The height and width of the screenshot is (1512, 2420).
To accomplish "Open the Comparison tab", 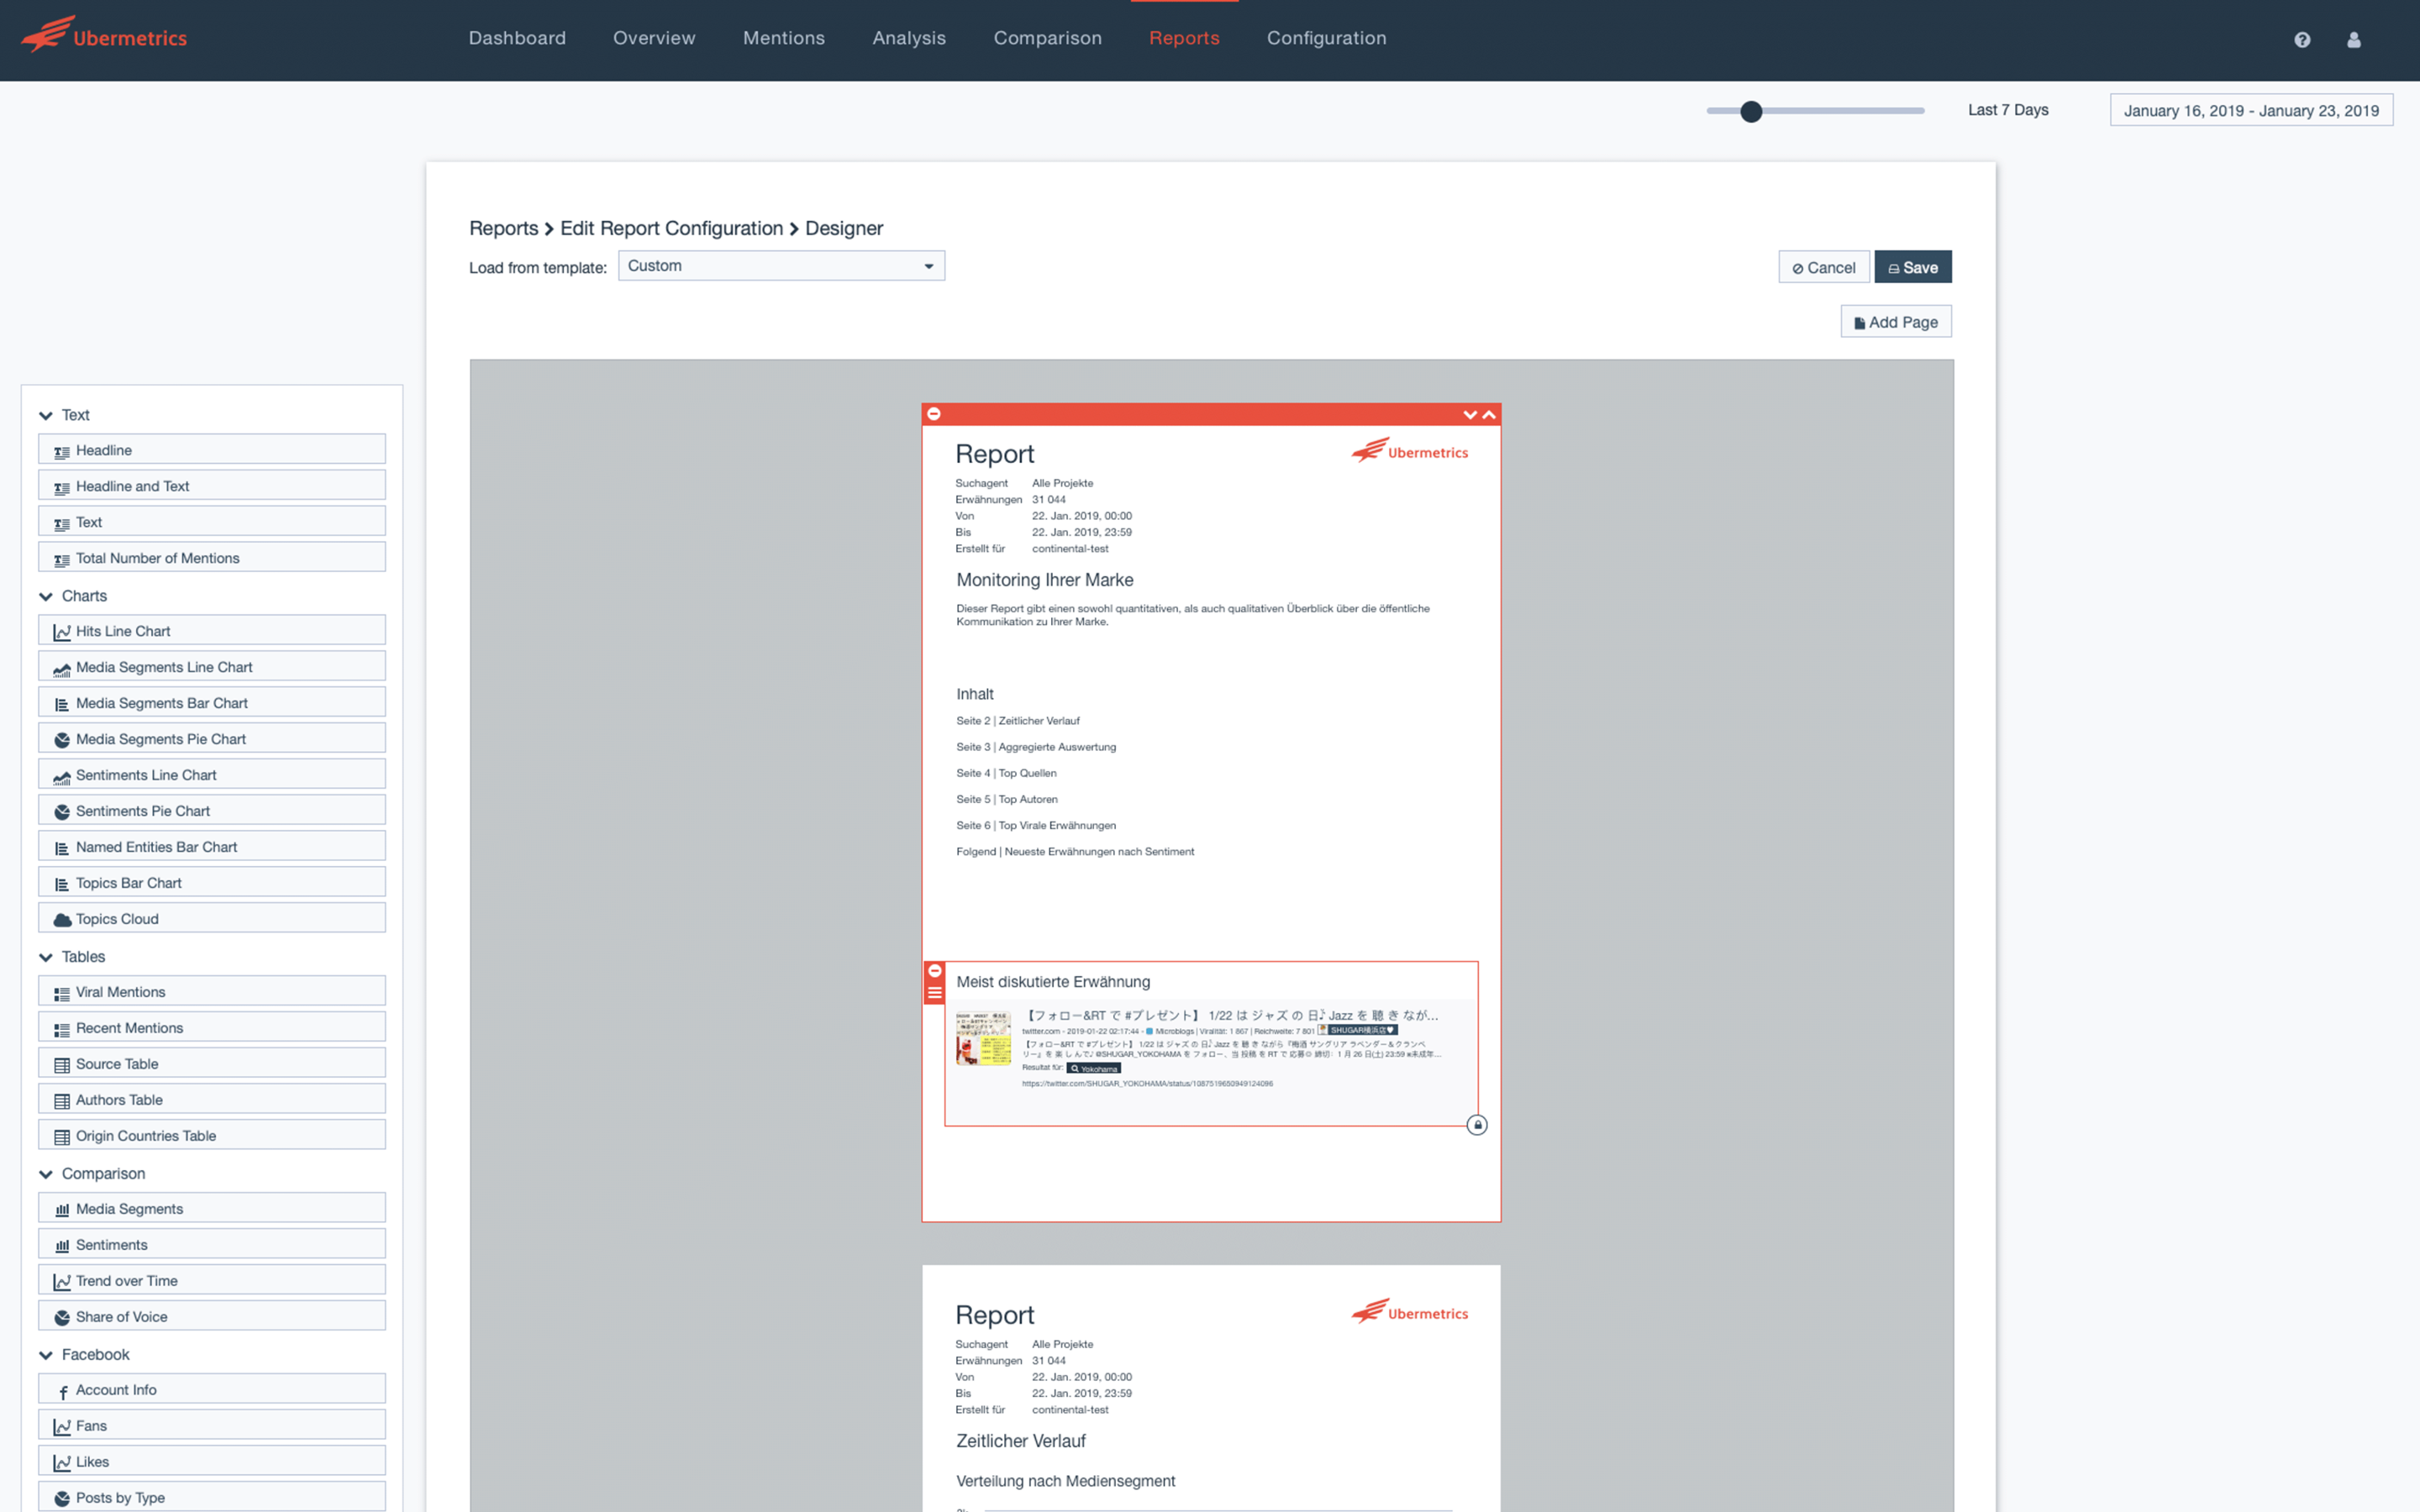I will point(1048,38).
